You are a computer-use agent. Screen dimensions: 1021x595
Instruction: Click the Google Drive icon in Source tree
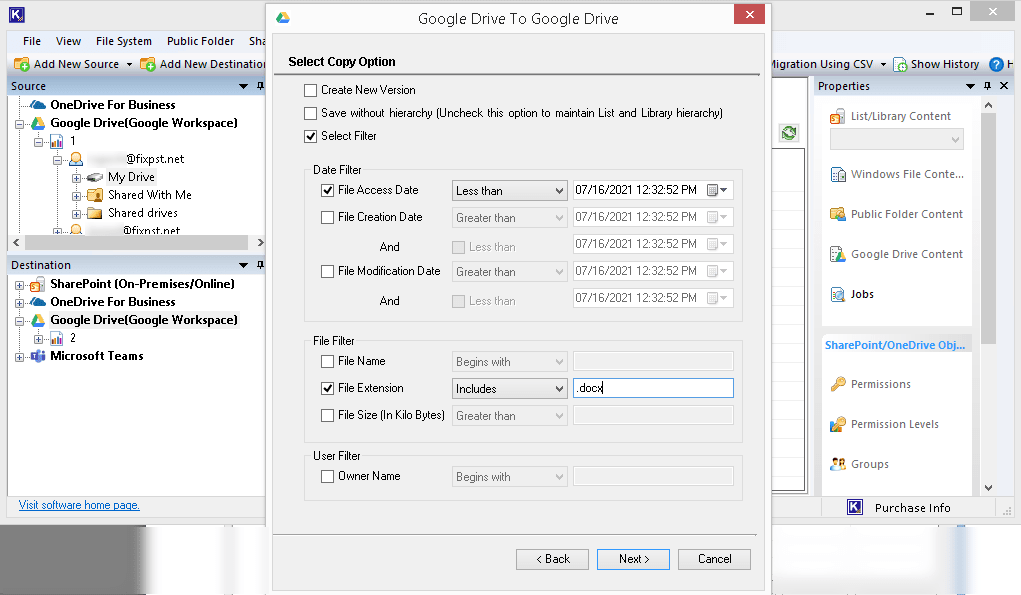[38, 123]
